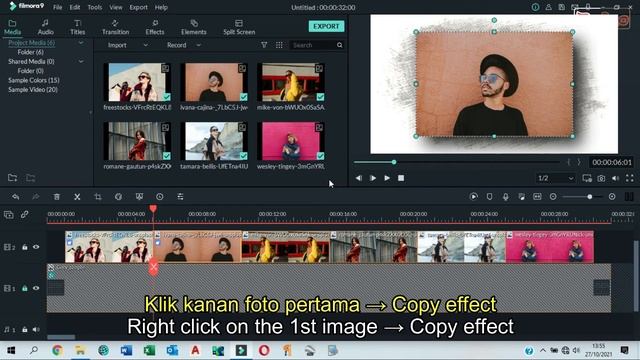Open the Tools menu

click(95, 7)
